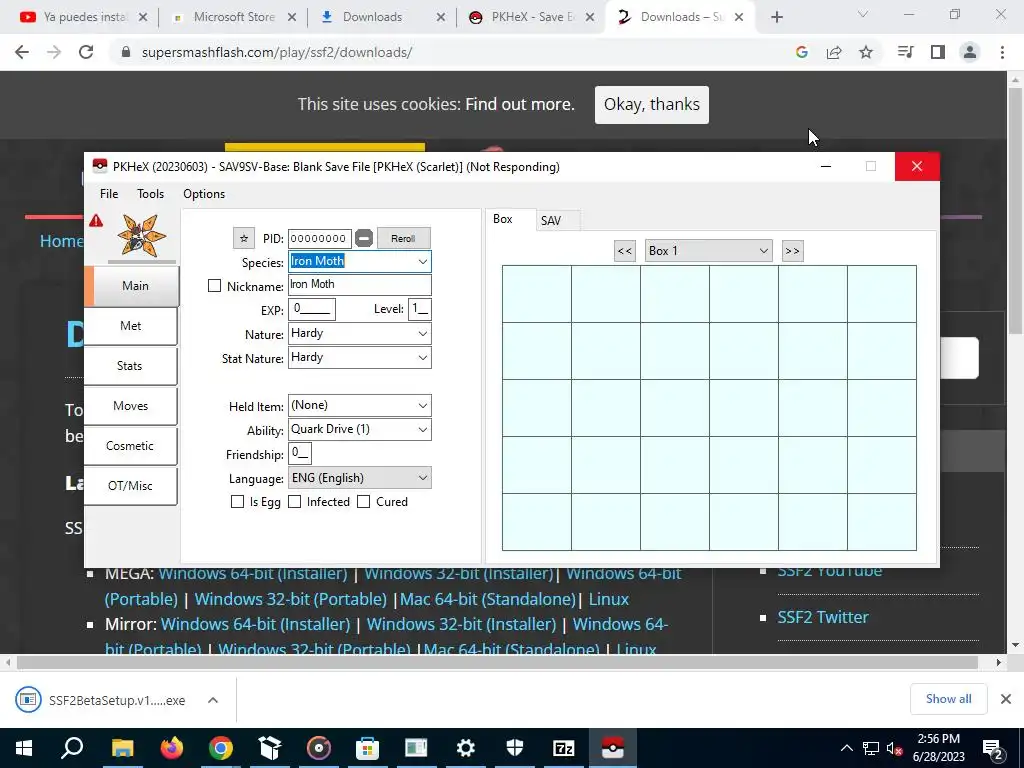Open the Box 1 selector dropdown
The image size is (1024, 768).
[709, 251]
